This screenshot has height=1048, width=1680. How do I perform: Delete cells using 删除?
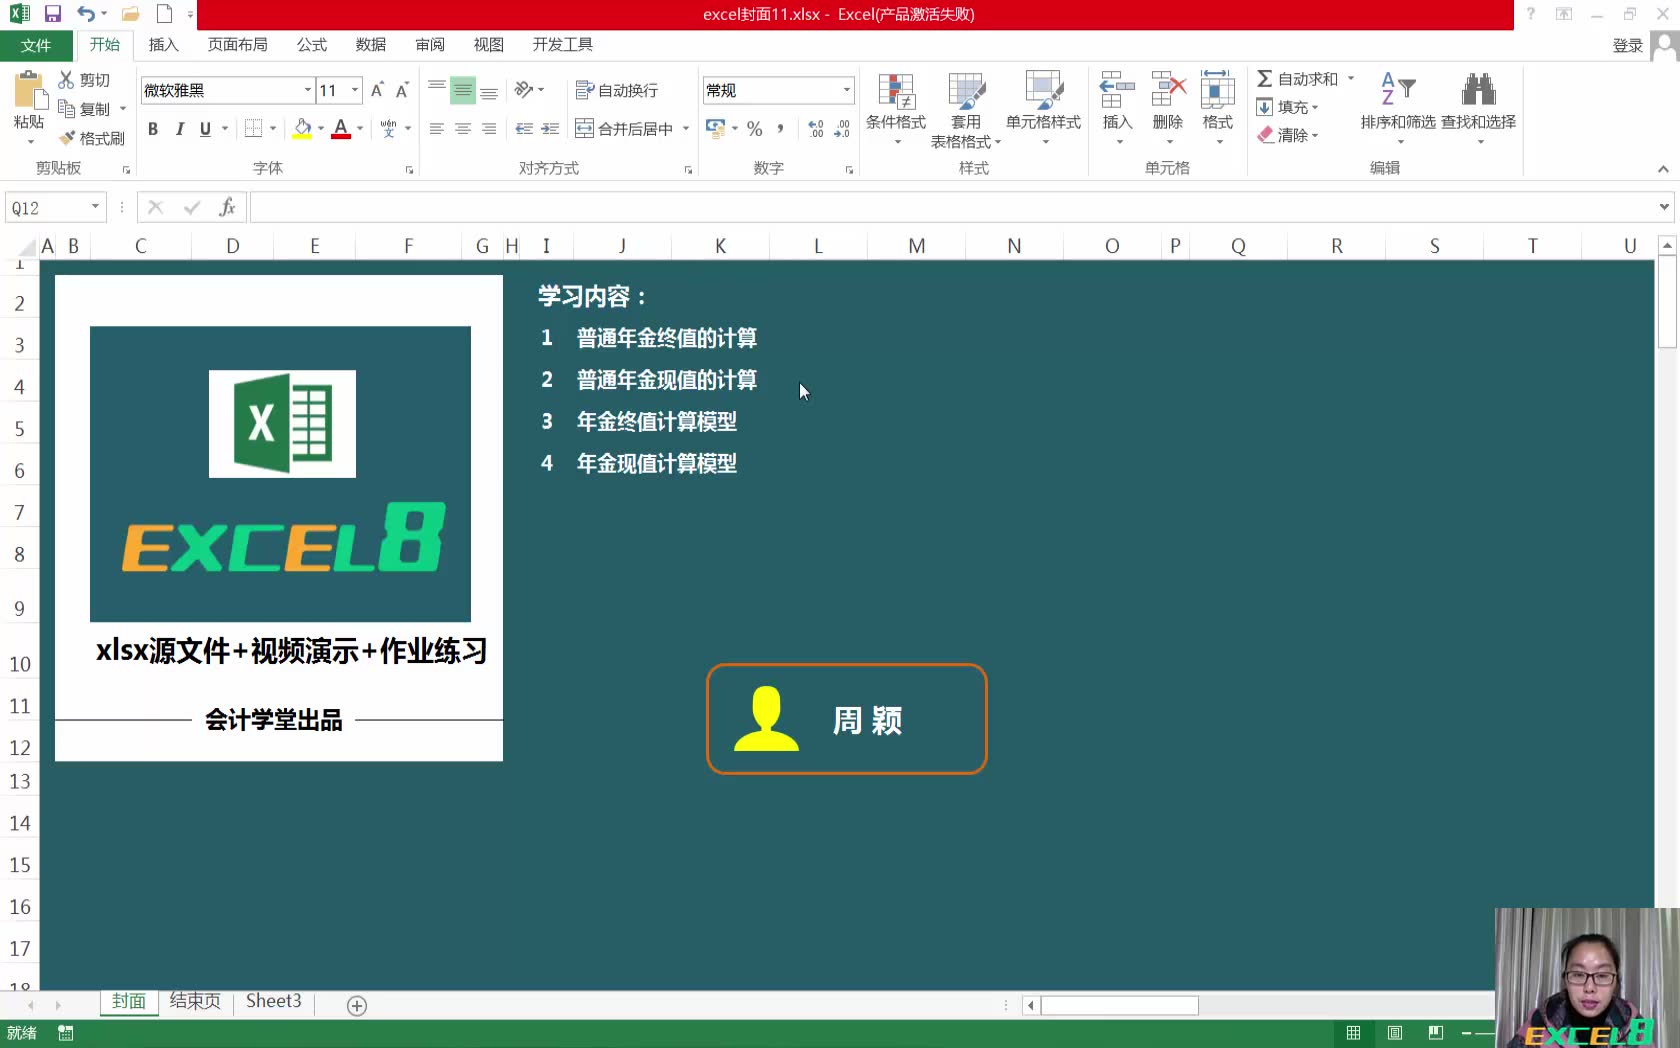click(1168, 108)
